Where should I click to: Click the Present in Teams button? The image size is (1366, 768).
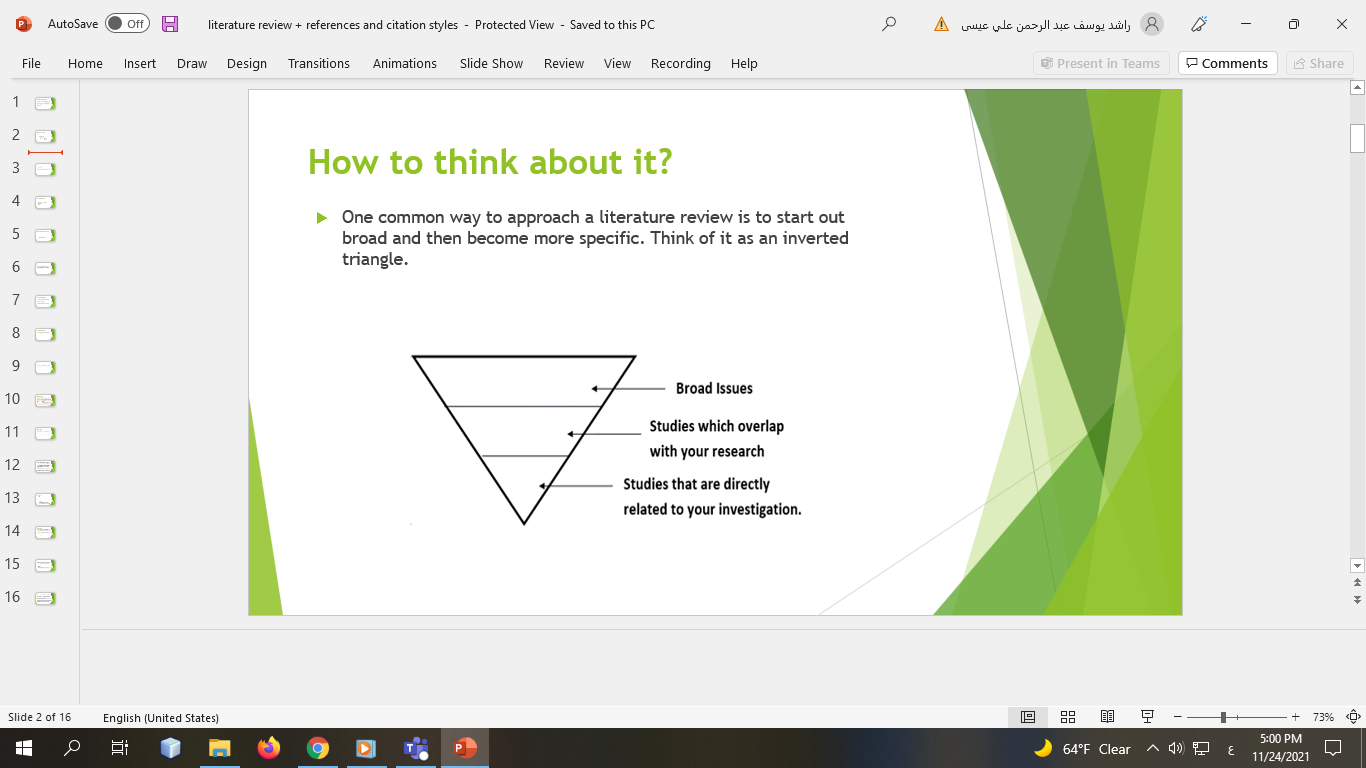(x=1100, y=63)
